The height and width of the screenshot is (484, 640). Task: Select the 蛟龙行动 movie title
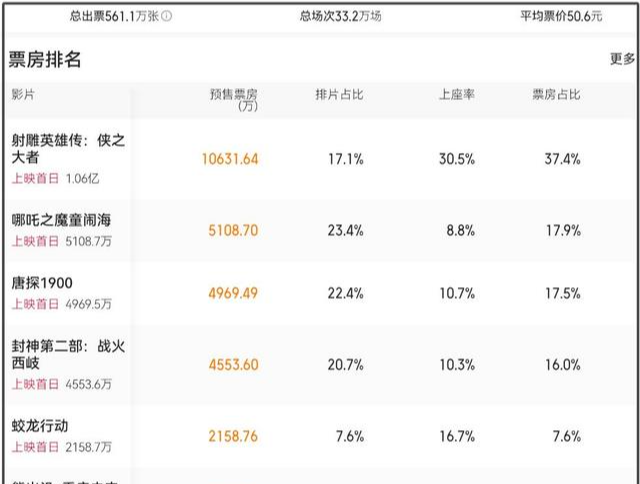[40, 425]
